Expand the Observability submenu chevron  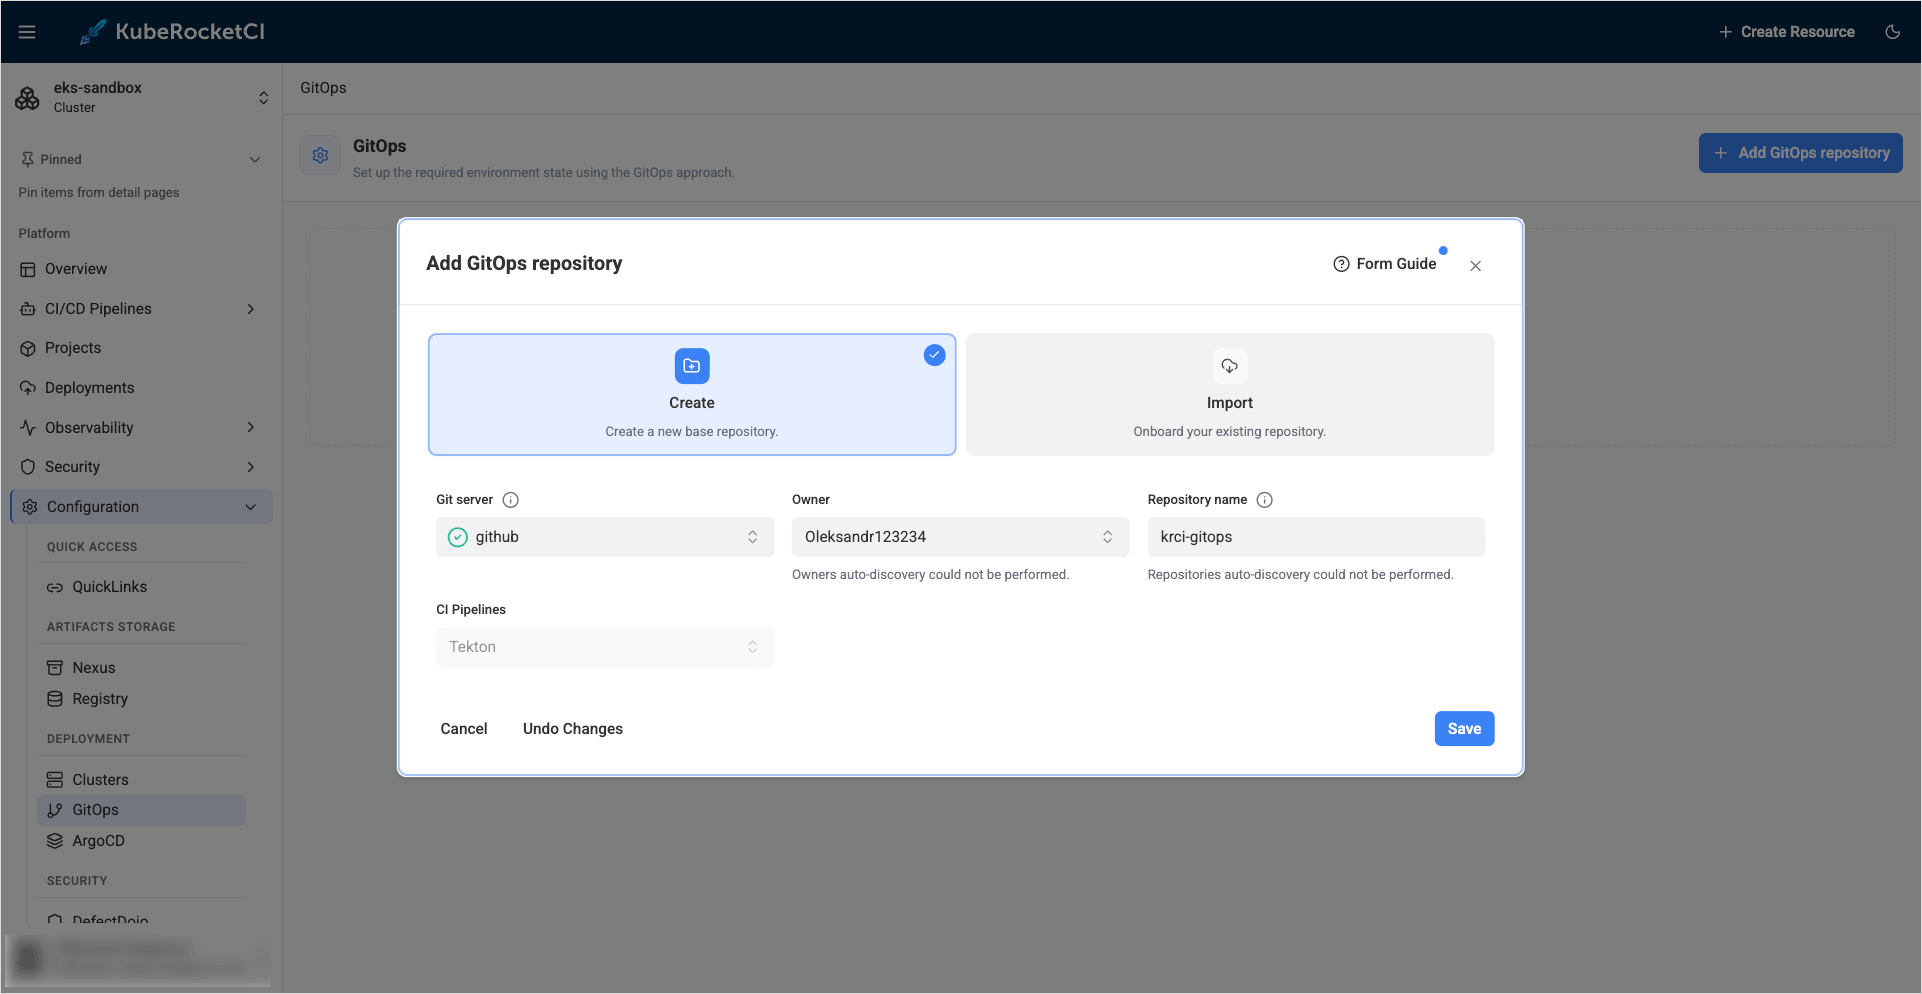pos(250,427)
